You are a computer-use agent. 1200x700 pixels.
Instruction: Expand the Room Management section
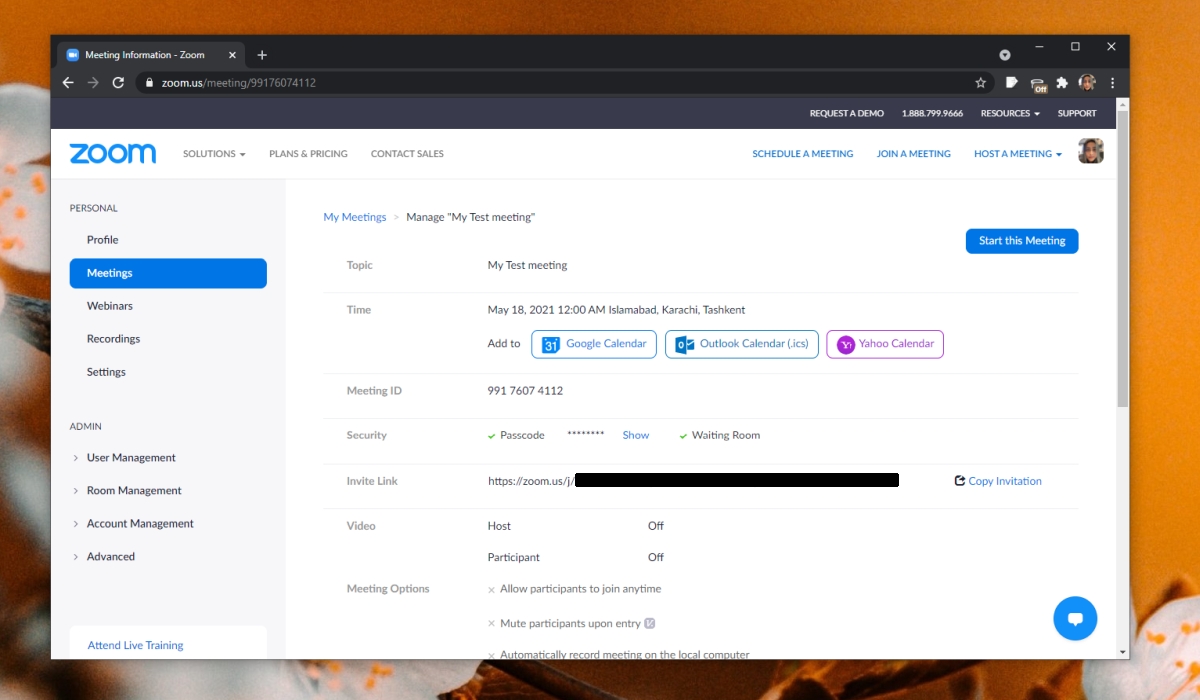(134, 491)
